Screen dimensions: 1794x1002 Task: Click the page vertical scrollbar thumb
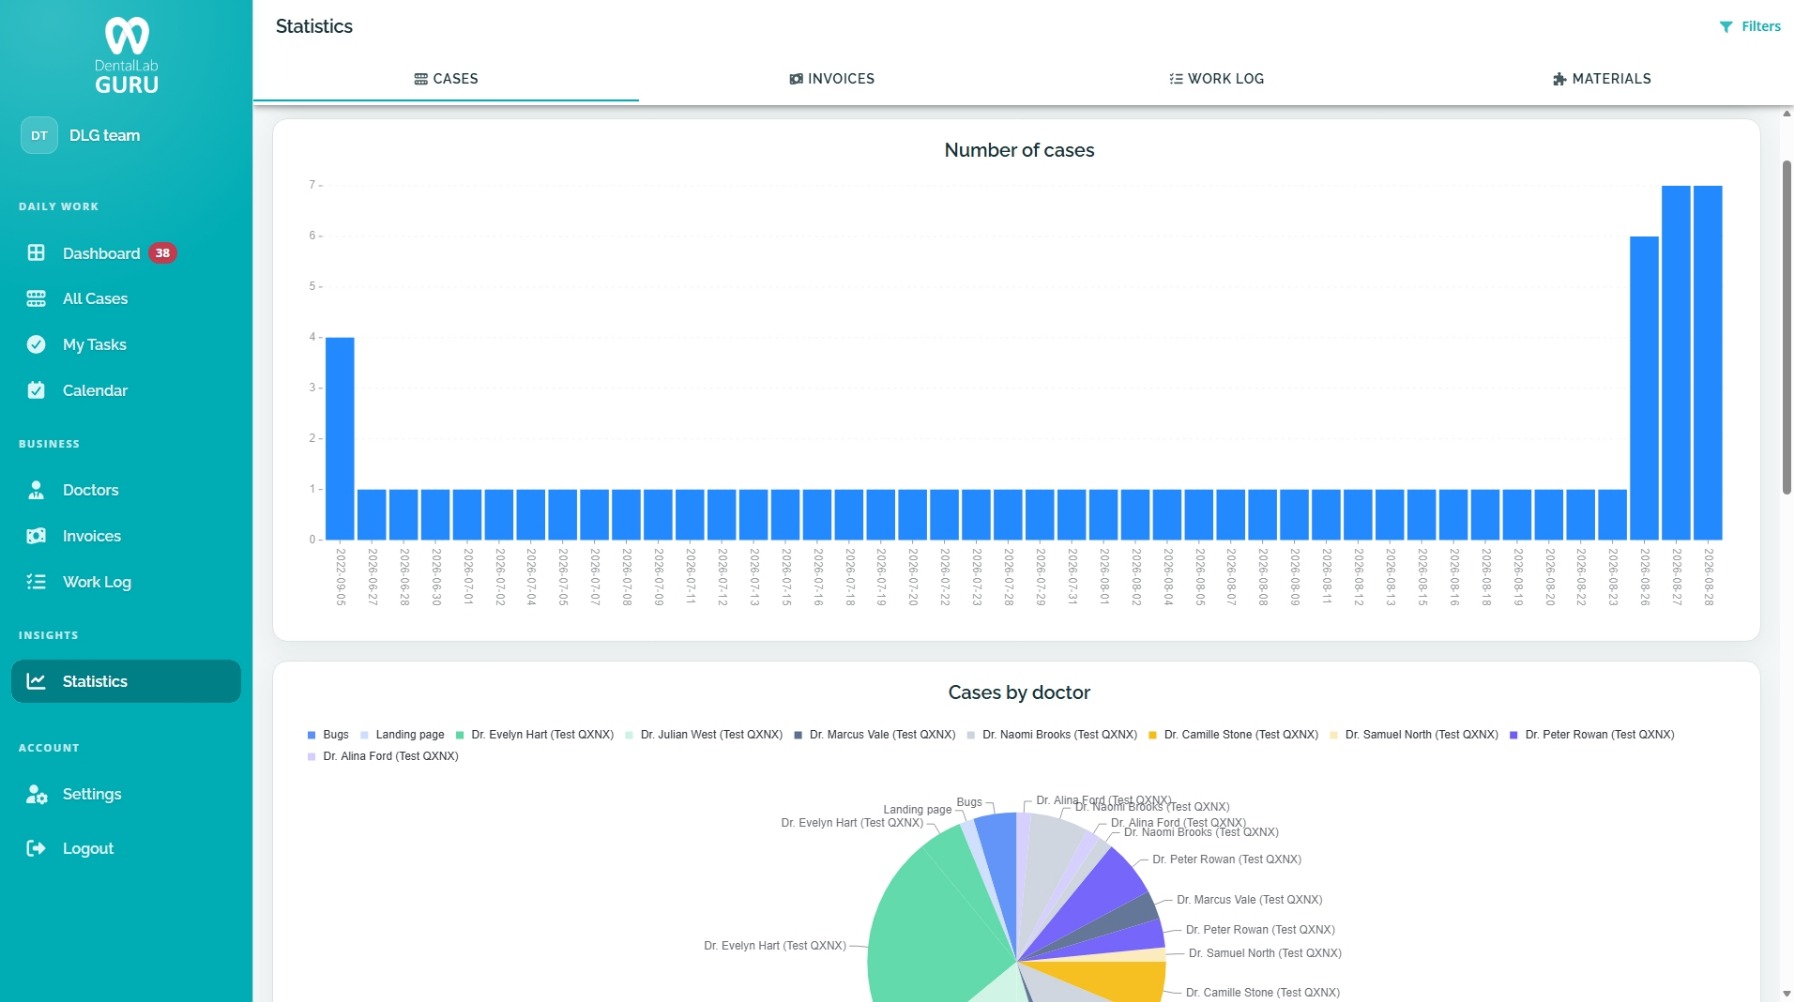(x=1786, y=327)
